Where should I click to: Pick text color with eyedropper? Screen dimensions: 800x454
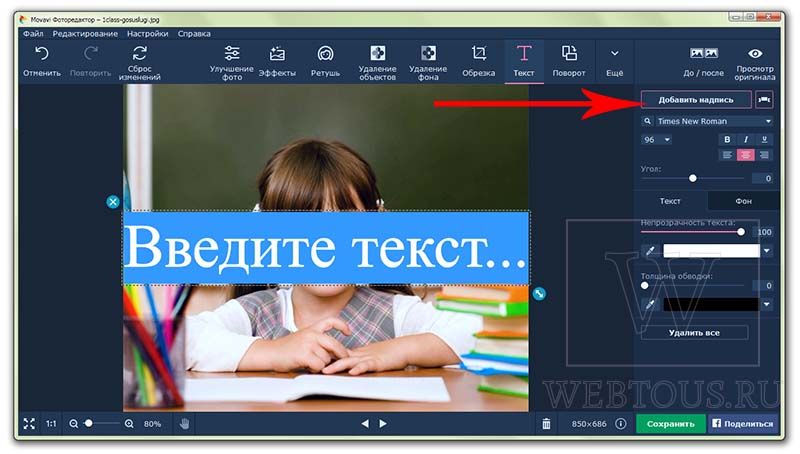point(649,250)
